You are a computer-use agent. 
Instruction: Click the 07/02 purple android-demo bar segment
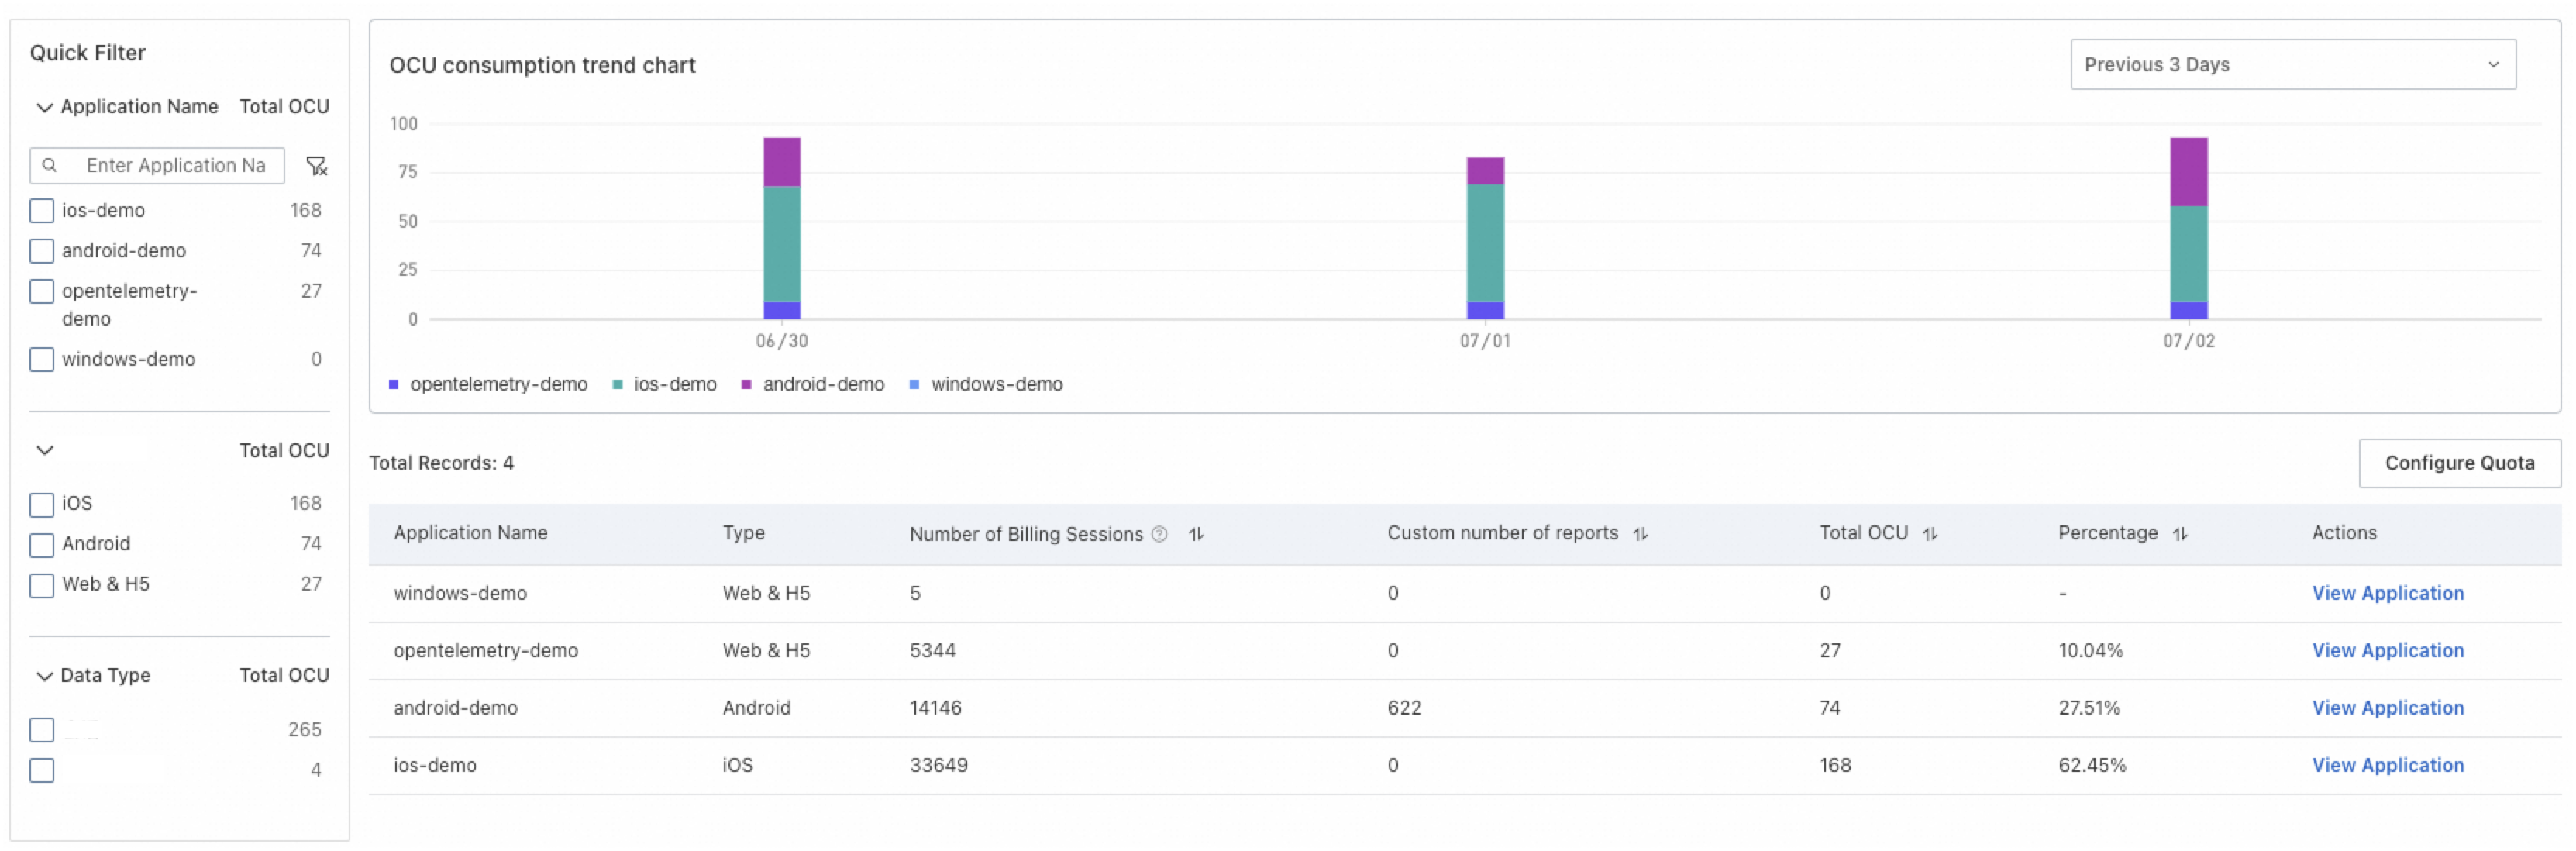tap(2188, 172)
